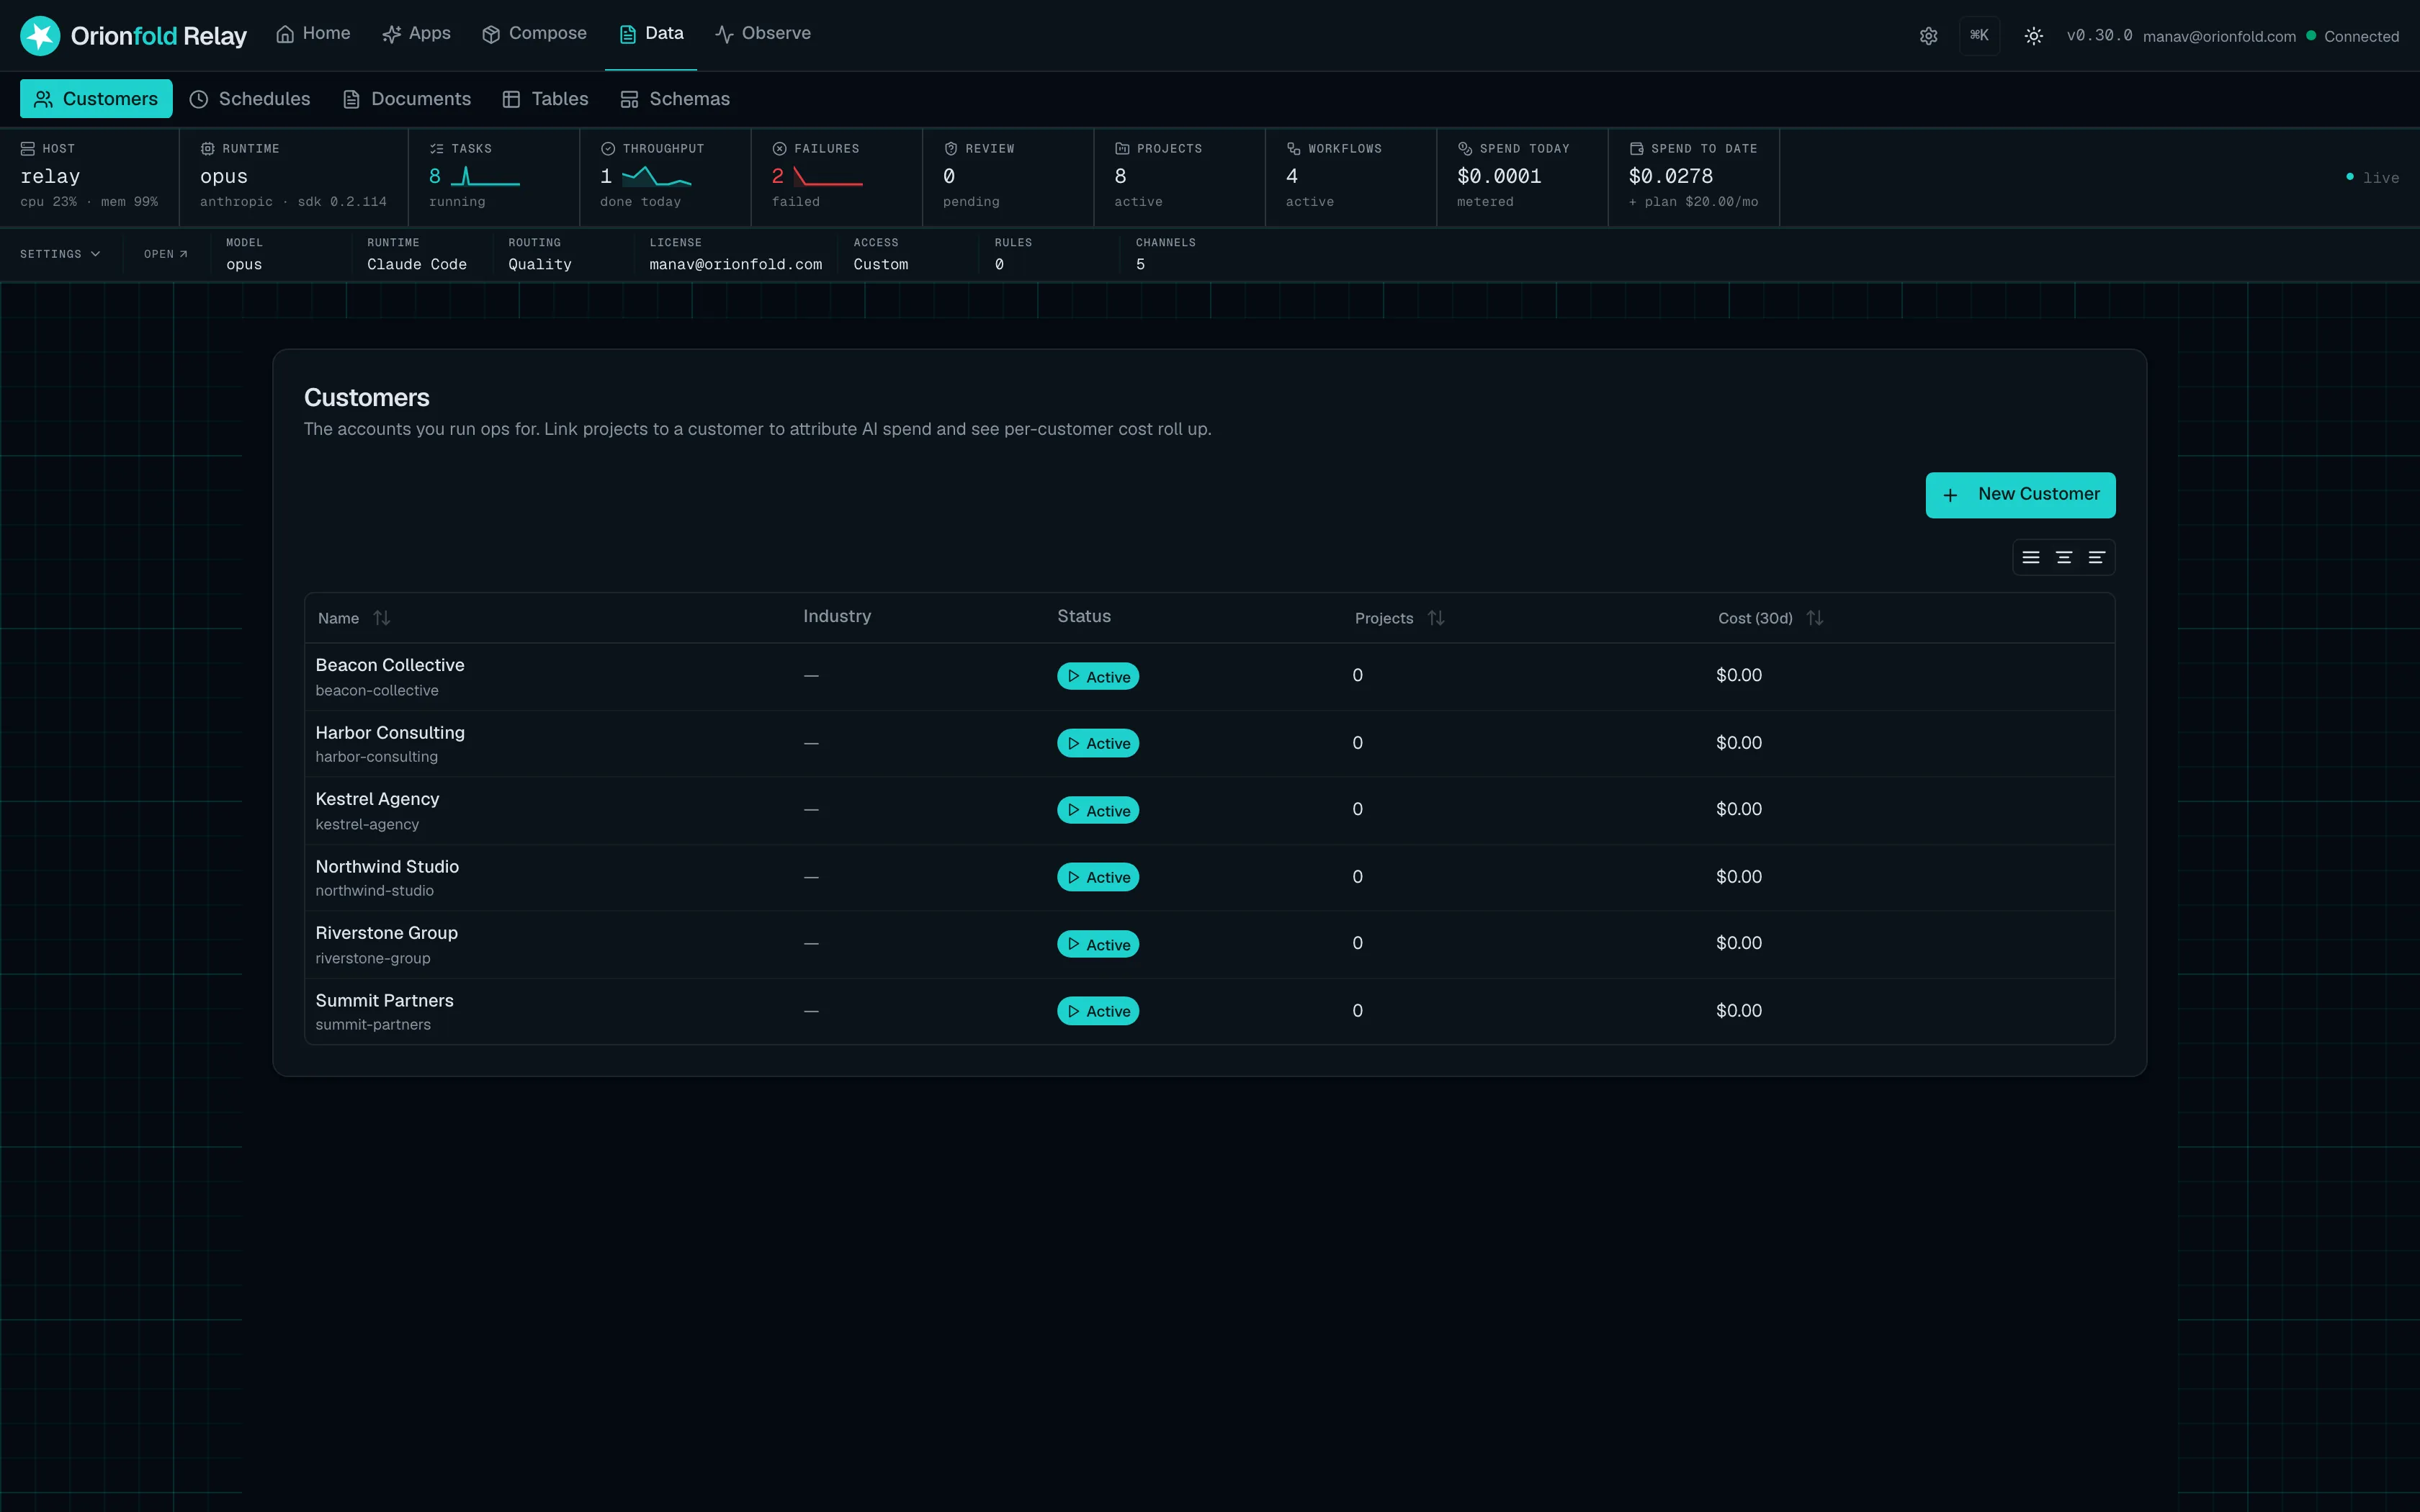Sort table by Name column
Screen dimensions: 2420x1512
click(x=354, y=618)
